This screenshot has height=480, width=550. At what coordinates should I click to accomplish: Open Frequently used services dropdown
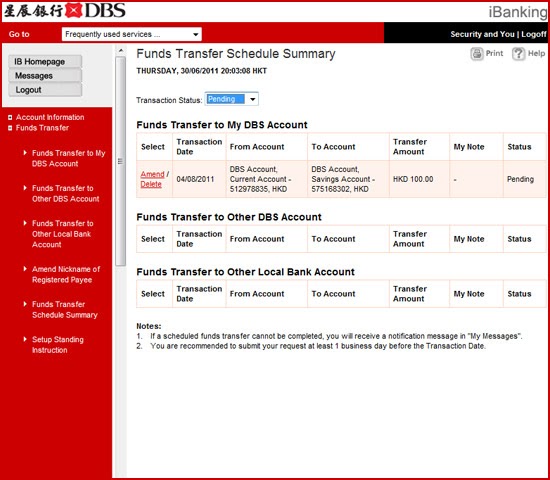click(x=132, y=34)
